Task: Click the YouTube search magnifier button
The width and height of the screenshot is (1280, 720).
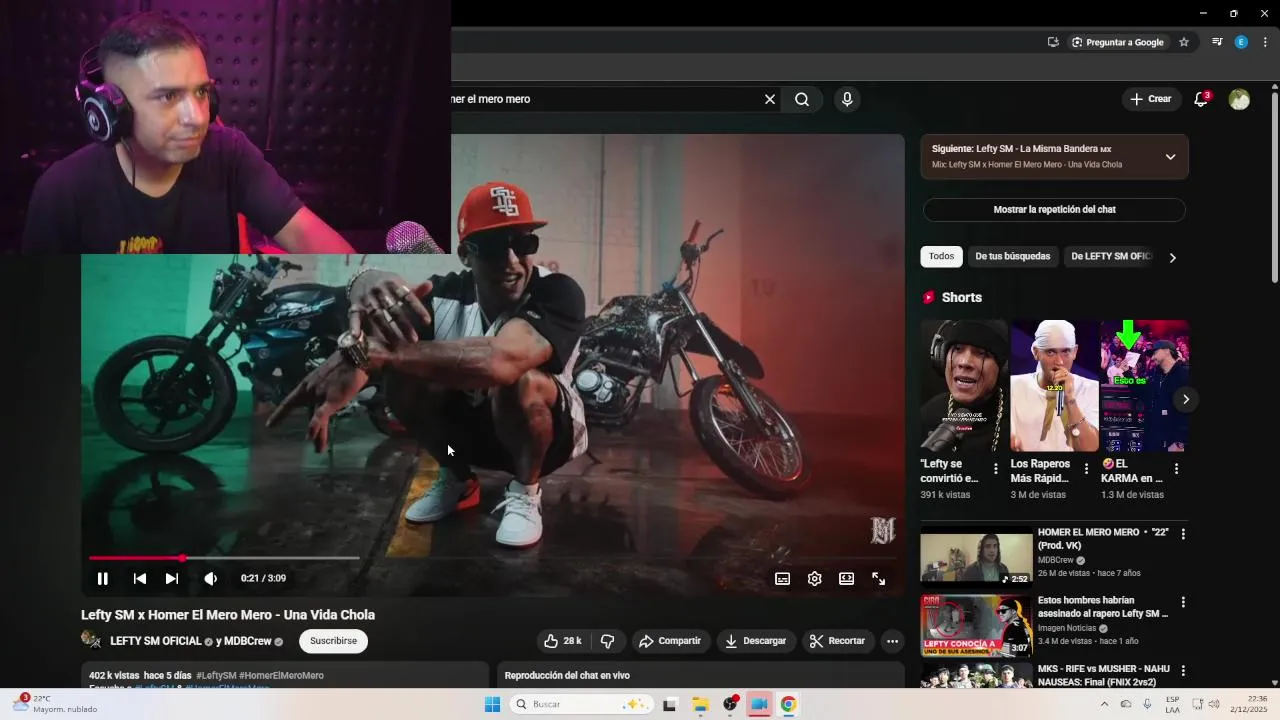Action: point(802,99)
